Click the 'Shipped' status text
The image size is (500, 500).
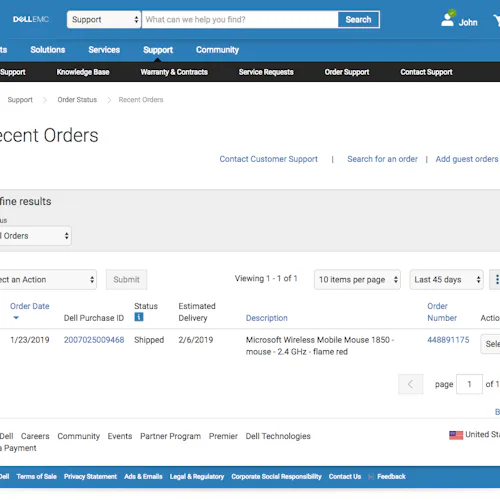(x=149, y=340)
